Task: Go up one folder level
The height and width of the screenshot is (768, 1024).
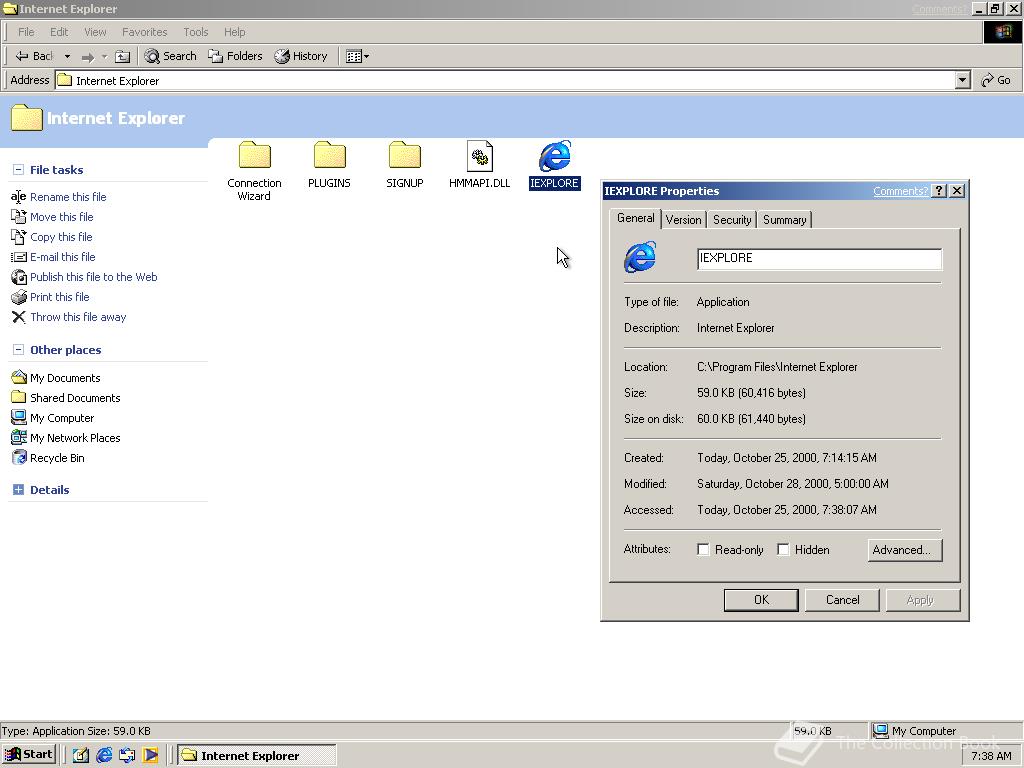Action: click(122, 57)
